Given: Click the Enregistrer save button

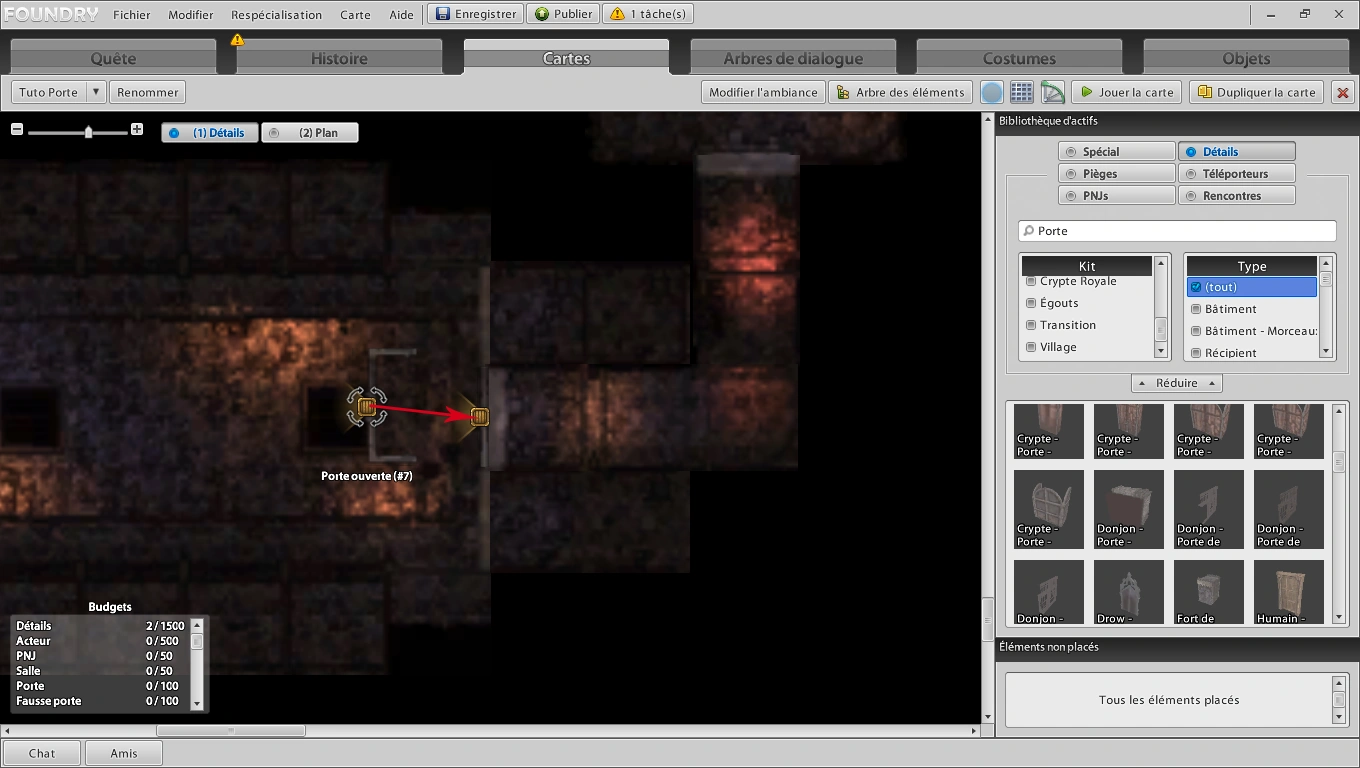Looking at the screenshot, I should pyautogui.click(x=476, y=14).
